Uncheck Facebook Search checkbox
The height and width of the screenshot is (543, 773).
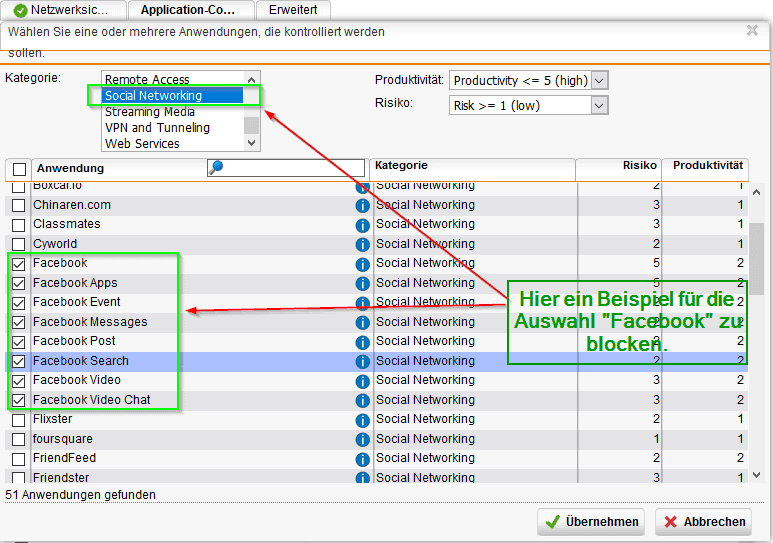pyautogui.click(x=18, y=361)
